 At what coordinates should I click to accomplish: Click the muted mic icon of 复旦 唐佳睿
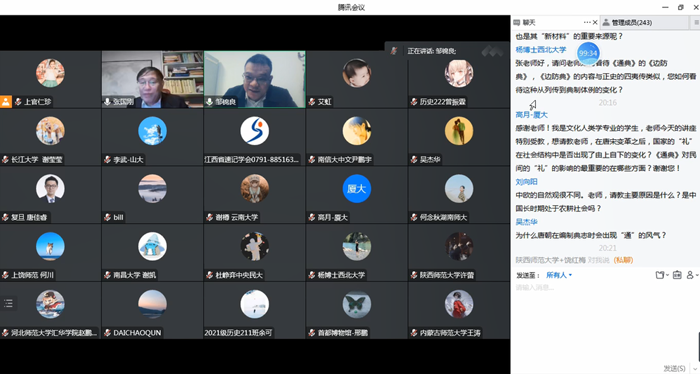coord(5,217)
